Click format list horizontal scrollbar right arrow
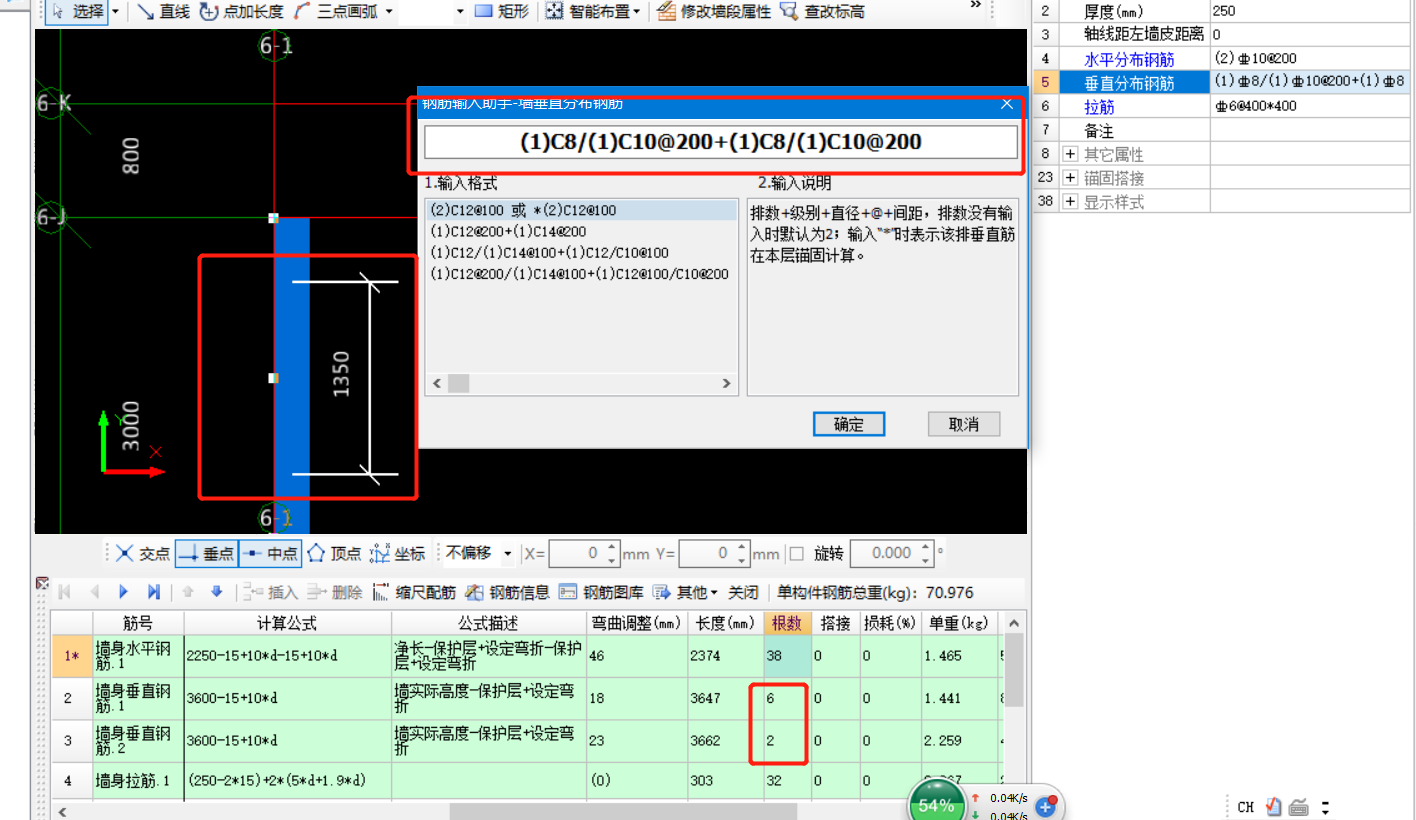 728,383
